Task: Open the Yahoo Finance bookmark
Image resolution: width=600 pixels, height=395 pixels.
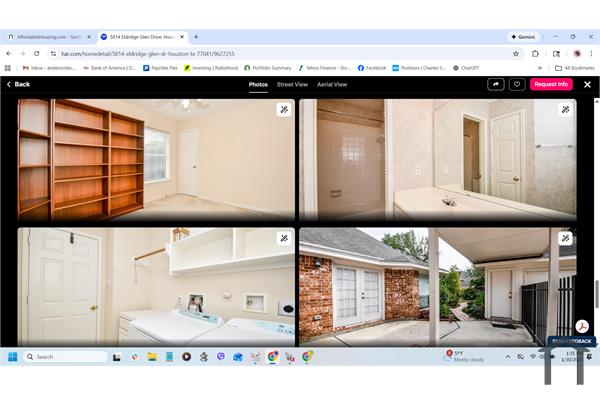Action: [x=324, y=68]
